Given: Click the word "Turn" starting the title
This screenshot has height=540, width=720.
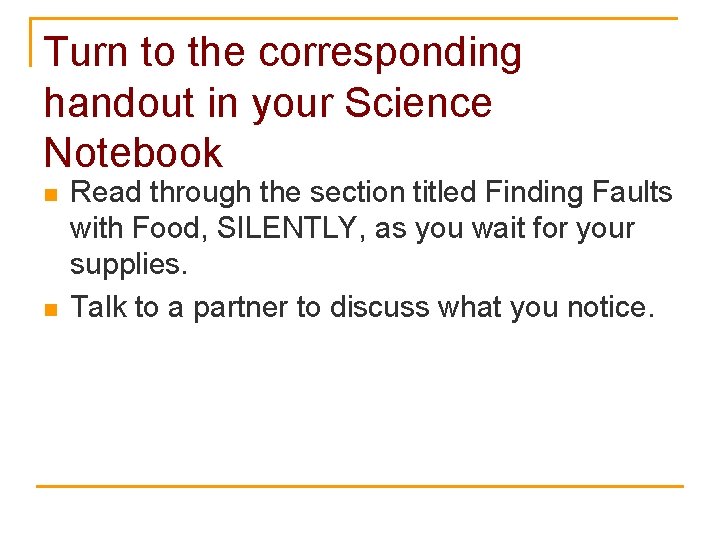Looking at the screenshot, I should (x=86, y=51).
